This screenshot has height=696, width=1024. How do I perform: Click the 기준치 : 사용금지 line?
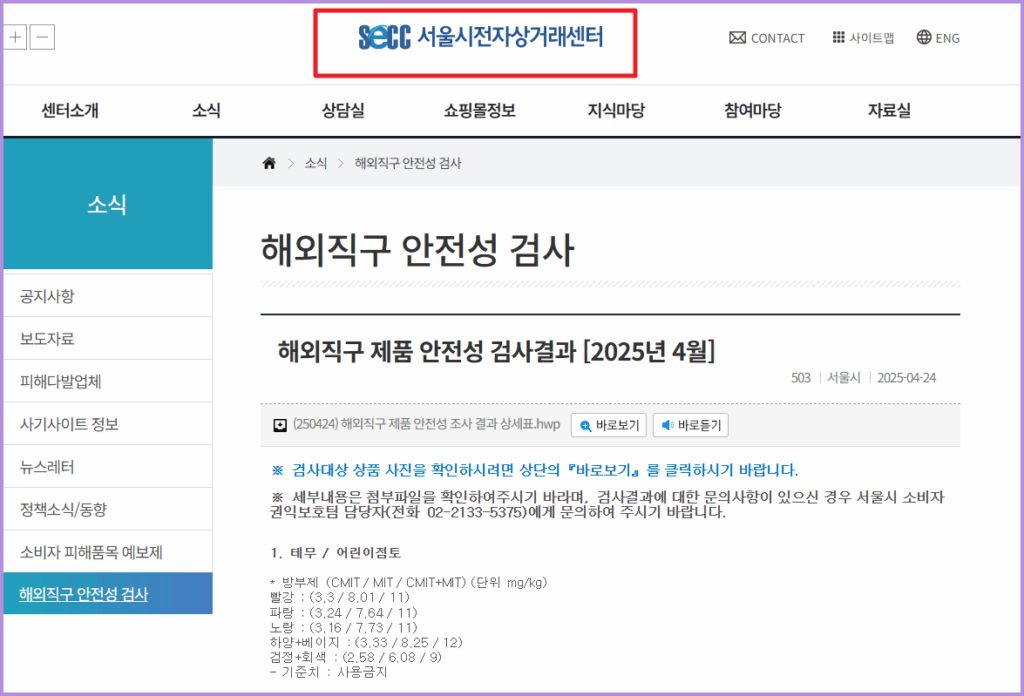328,672
